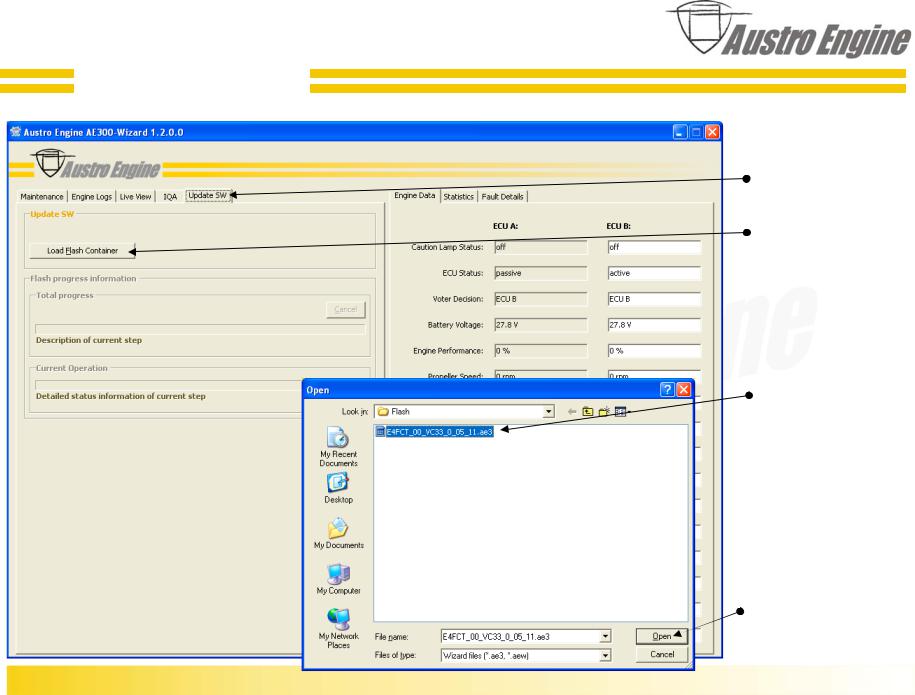Click the File name text field
This screenshot has width=915, height=695.
coord(521,637)
